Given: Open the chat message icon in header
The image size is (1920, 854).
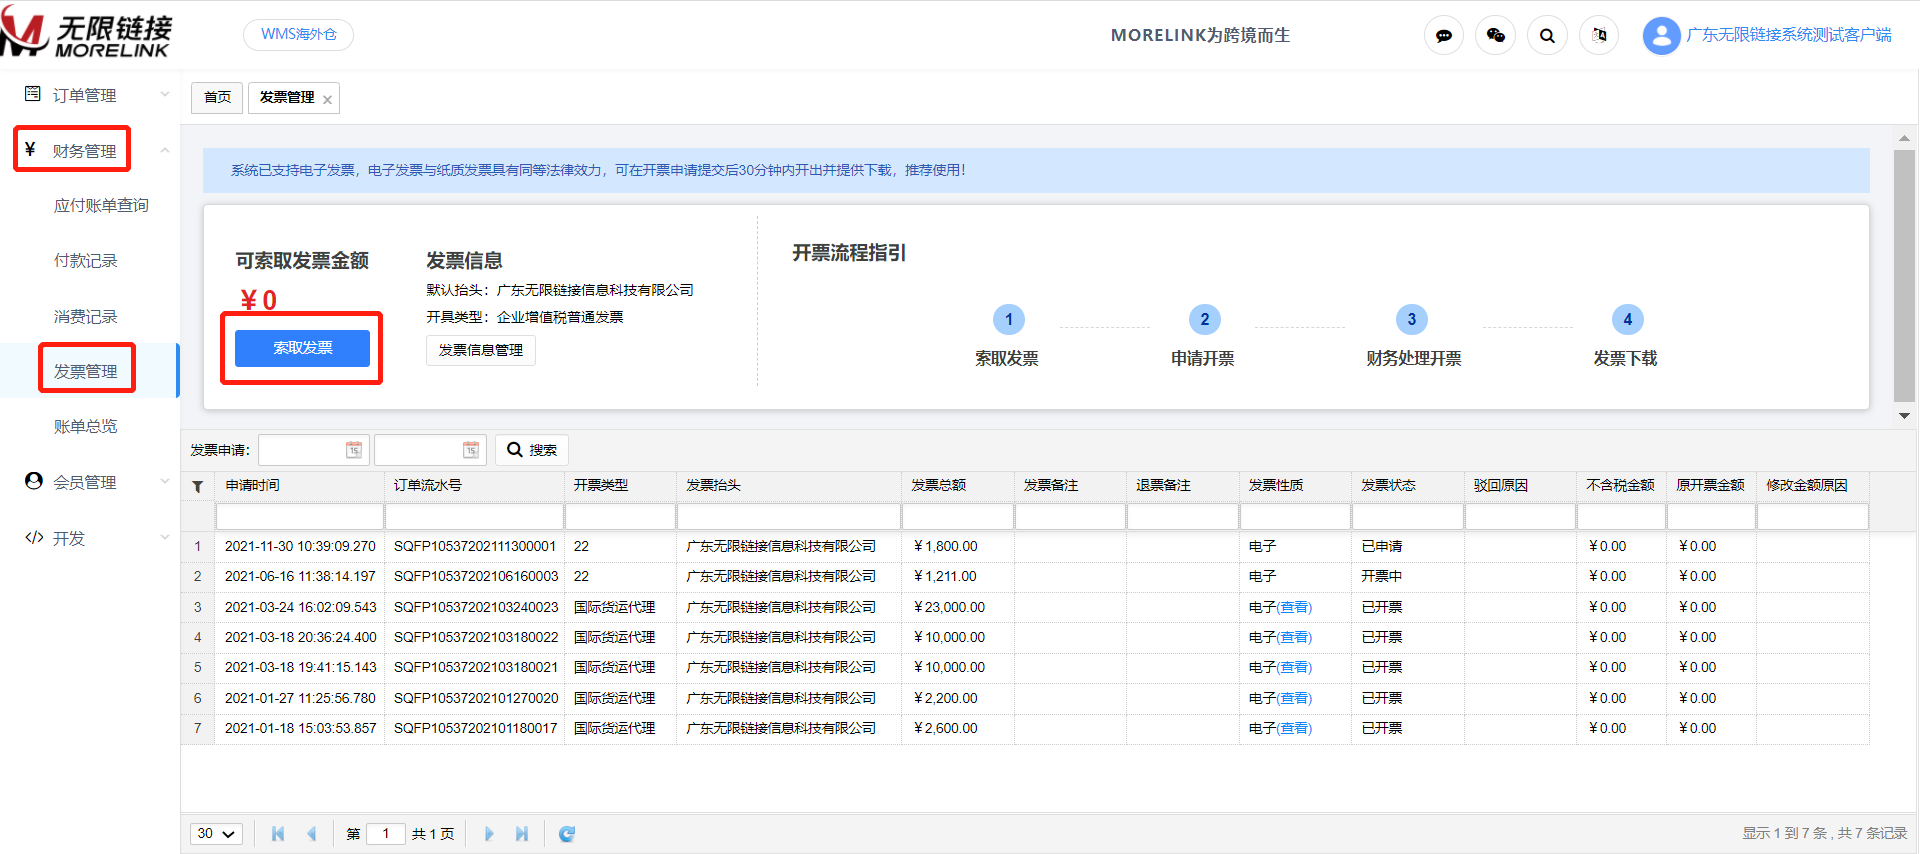Looking at the screenshot, I should click(1443, 36).
